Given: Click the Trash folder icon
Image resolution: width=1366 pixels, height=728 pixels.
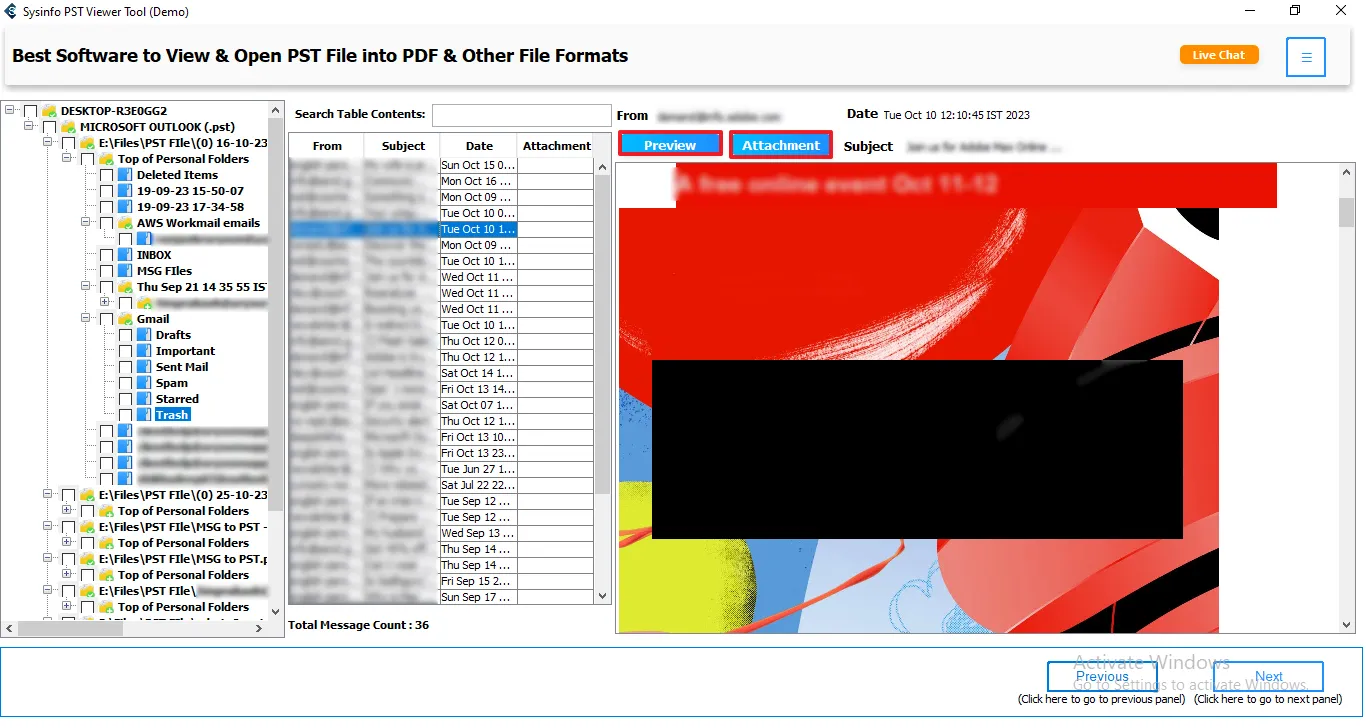Looking at the screenshot, I should [144, 415].
